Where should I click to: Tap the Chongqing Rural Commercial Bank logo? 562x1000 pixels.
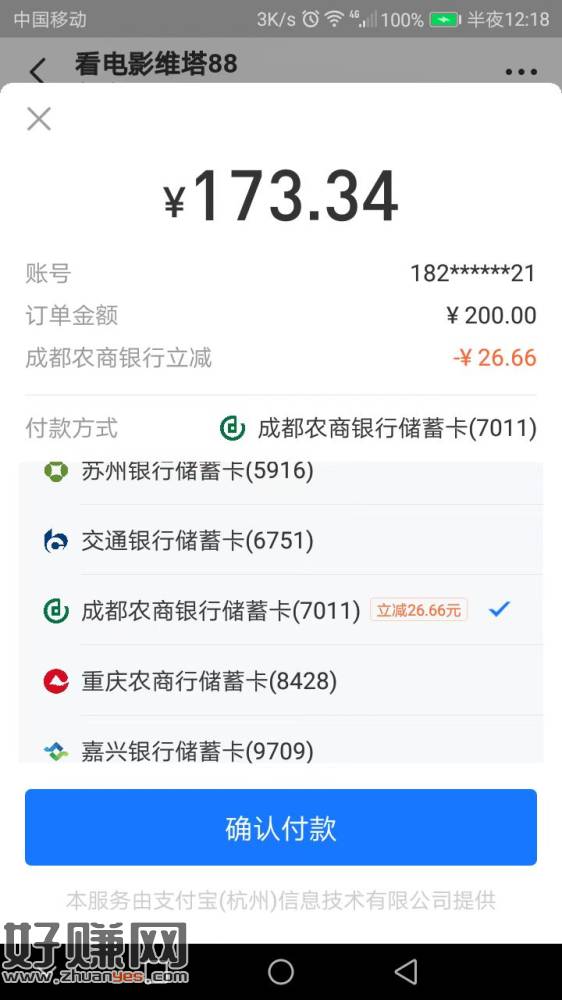56,681
